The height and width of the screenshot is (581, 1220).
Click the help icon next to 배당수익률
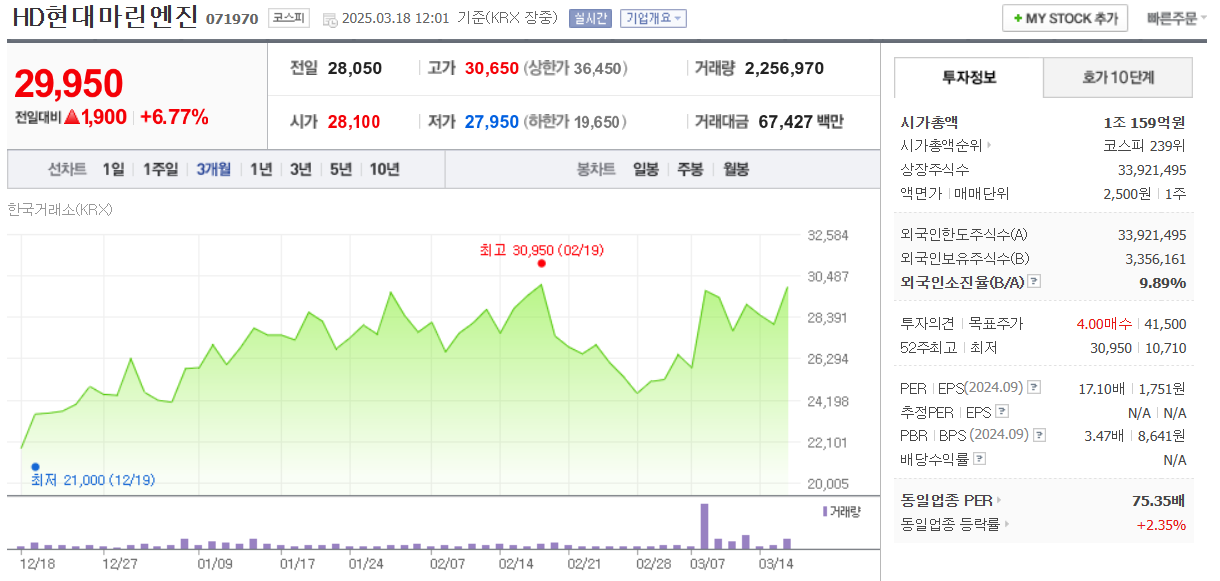(x=979, y=459)
